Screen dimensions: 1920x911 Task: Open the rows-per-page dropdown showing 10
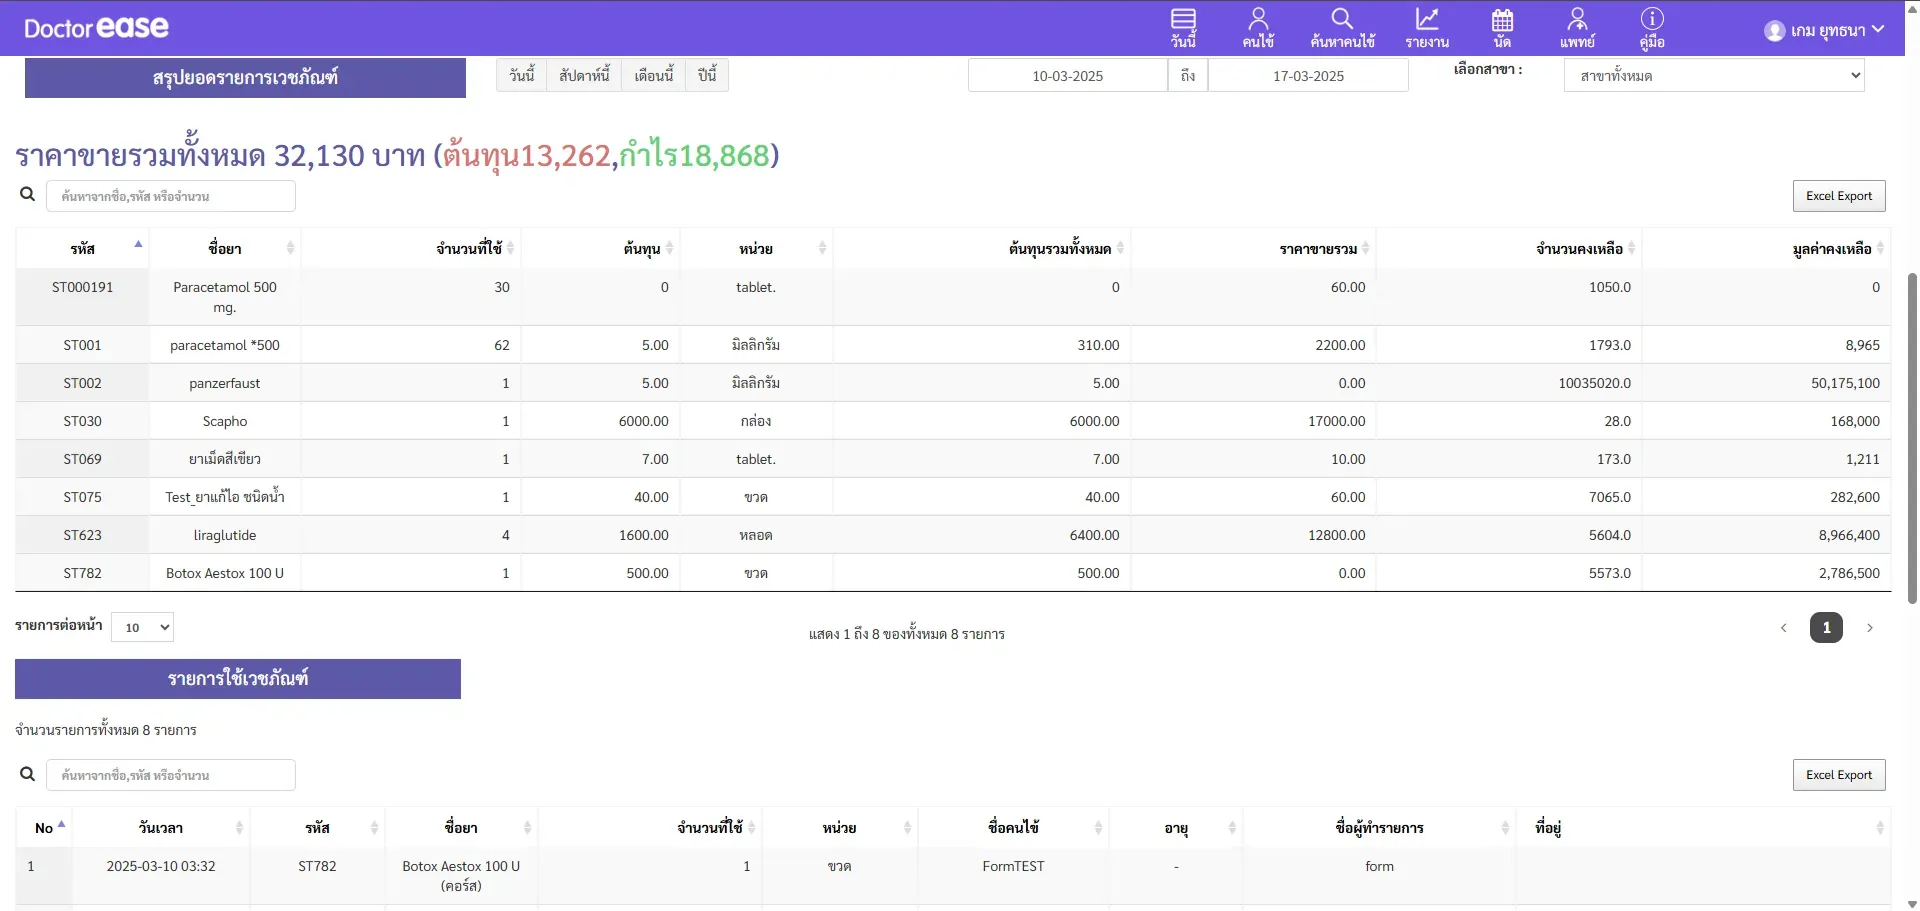(x=142, y=627)
